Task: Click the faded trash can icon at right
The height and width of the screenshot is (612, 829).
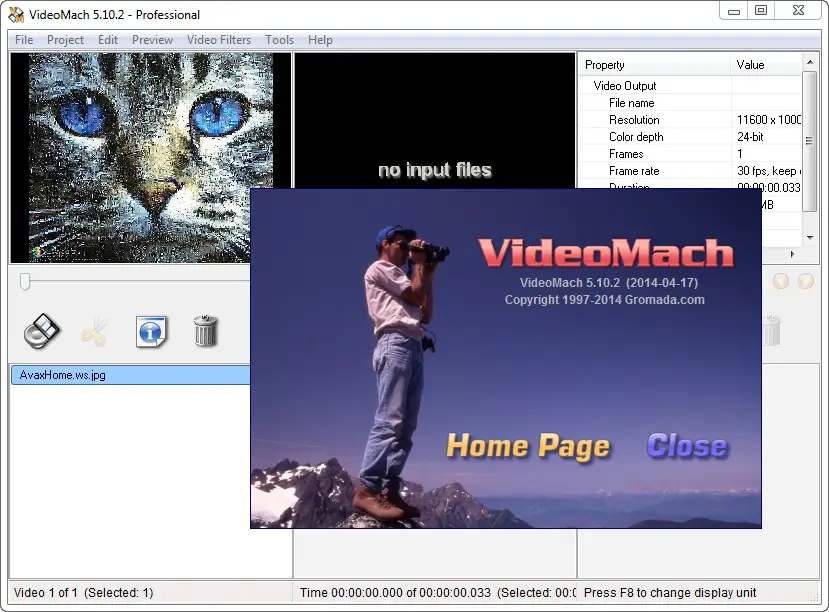Action: pos(771,331)
